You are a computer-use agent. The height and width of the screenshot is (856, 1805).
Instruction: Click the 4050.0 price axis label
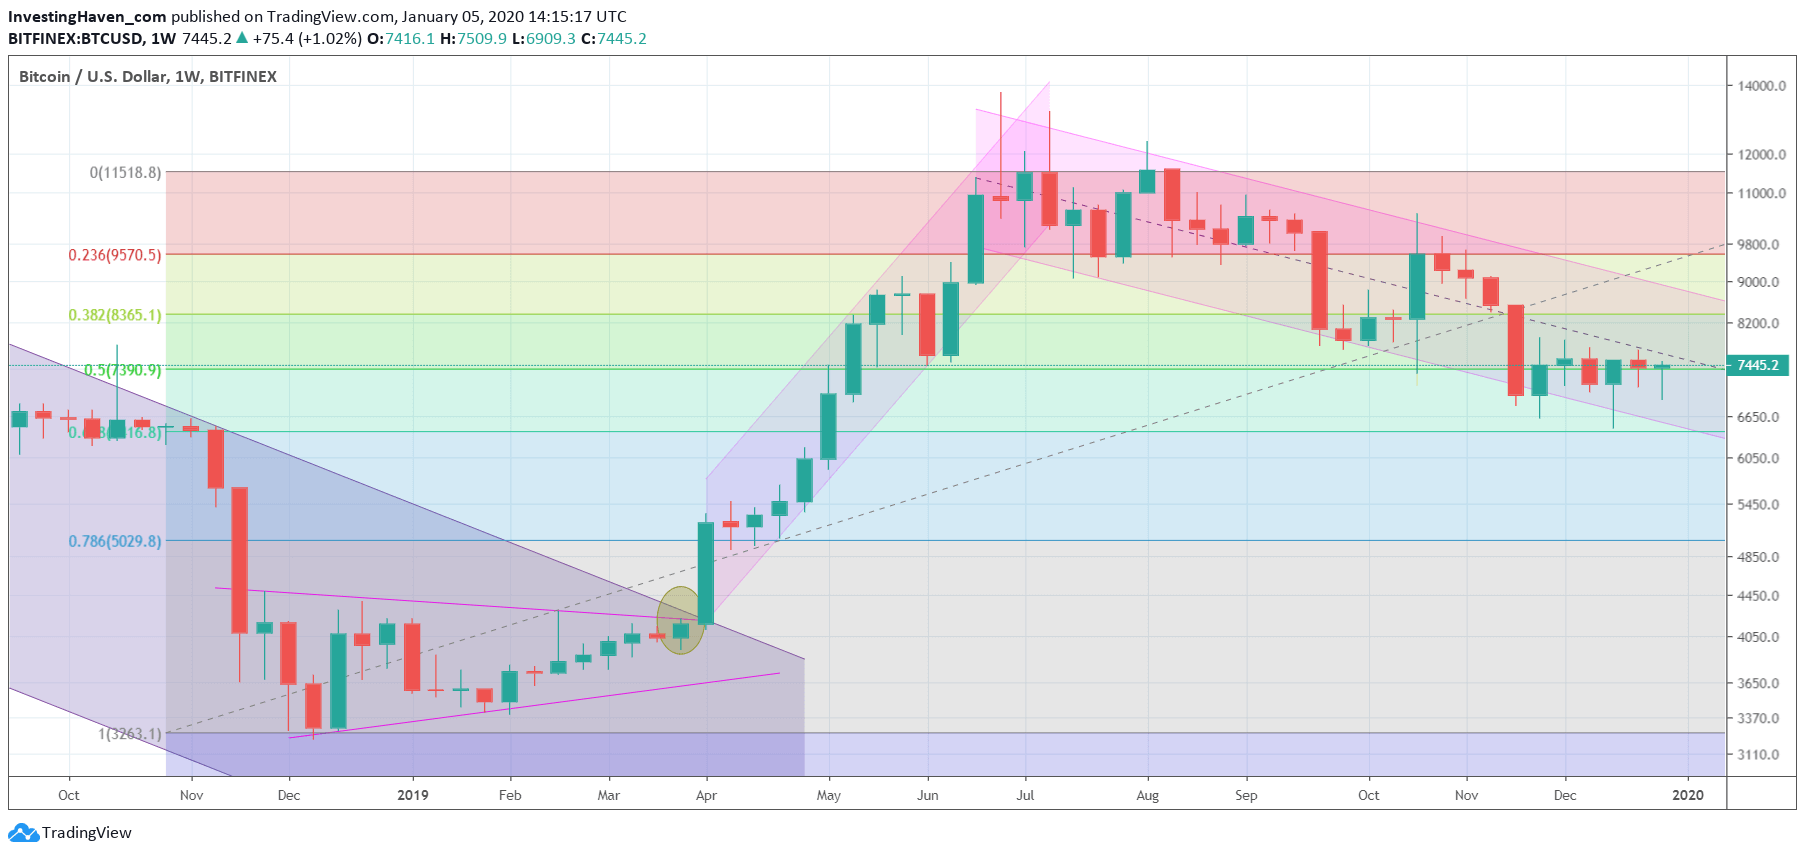(1758, 637)
